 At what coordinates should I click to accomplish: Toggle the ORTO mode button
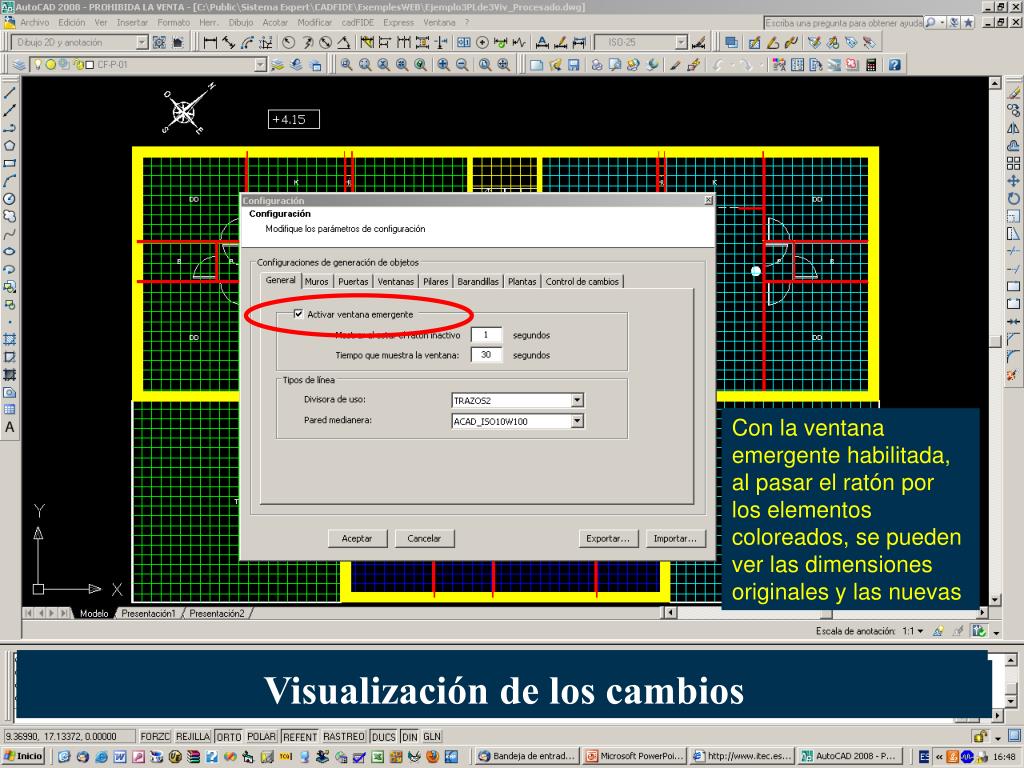tap(229, 737)
